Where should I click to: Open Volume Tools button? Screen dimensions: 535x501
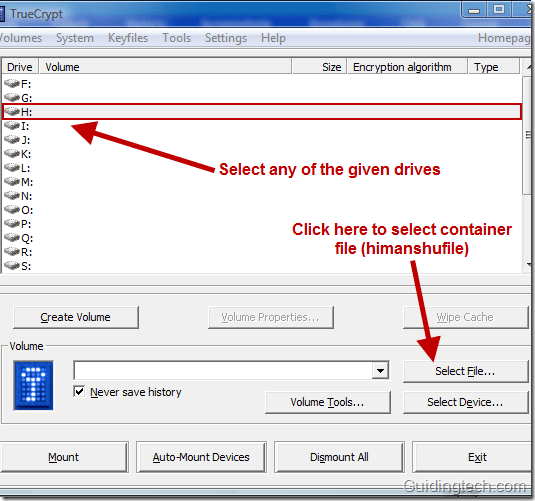(328, 402)
